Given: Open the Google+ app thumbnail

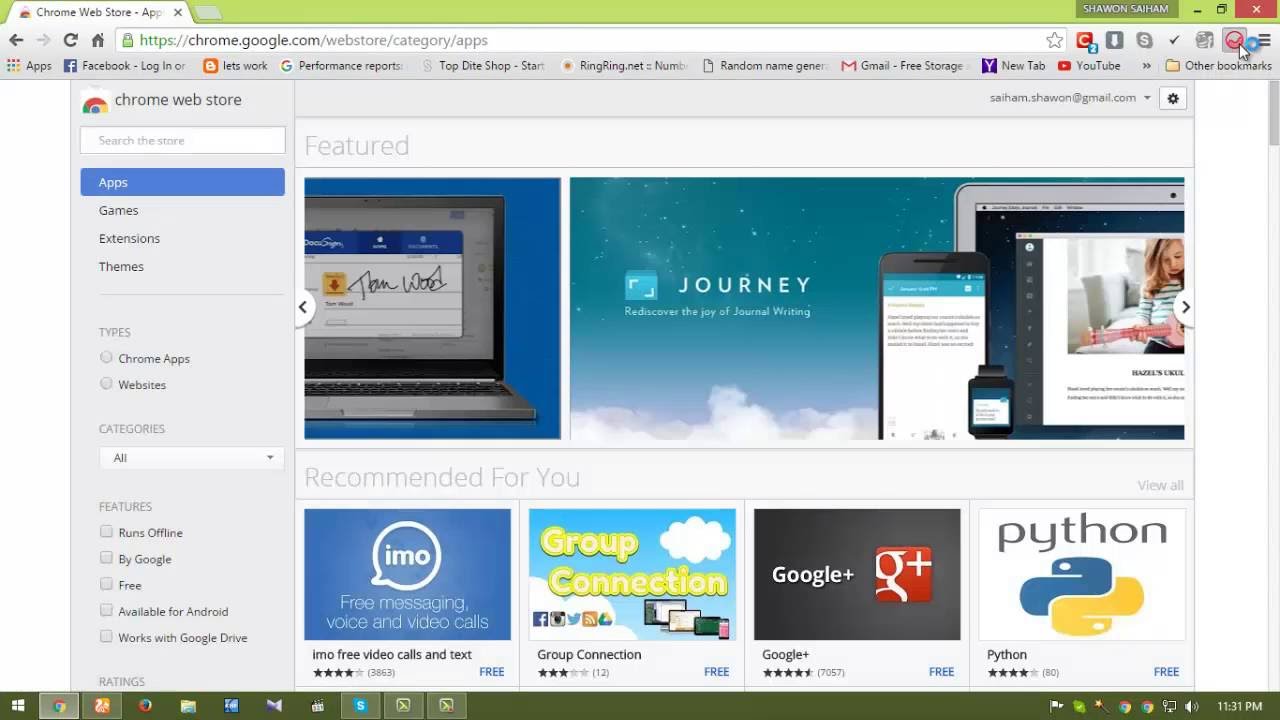Looking at the screenshot, I should pos(857,574).
